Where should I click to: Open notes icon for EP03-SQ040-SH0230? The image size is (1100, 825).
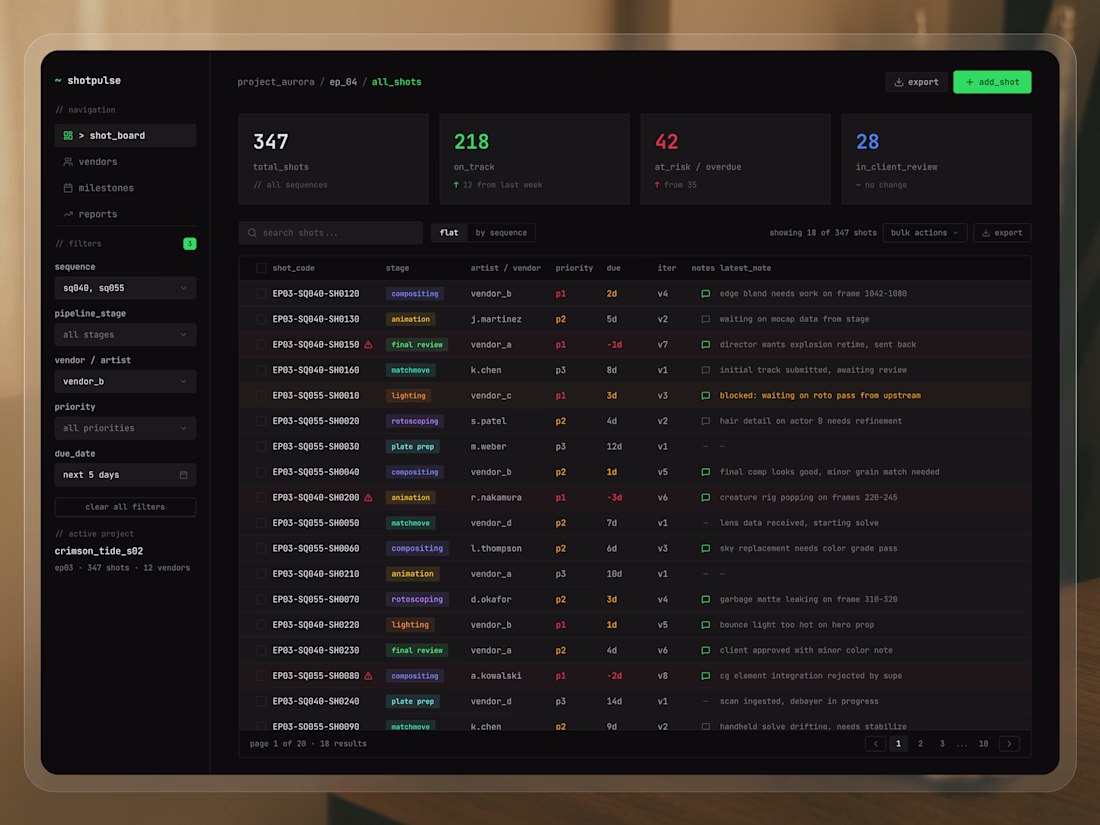(x=706, y=650)
